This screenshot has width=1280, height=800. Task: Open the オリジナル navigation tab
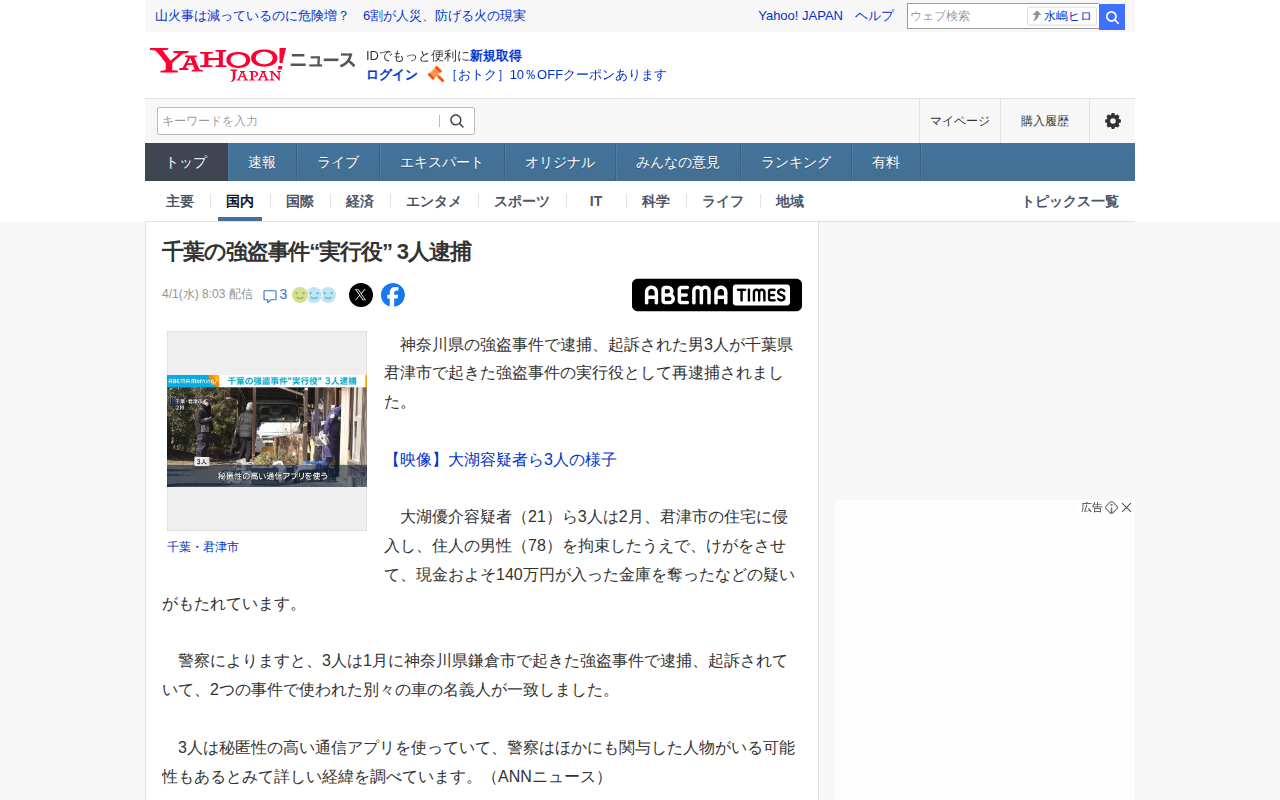pos(560,162)
